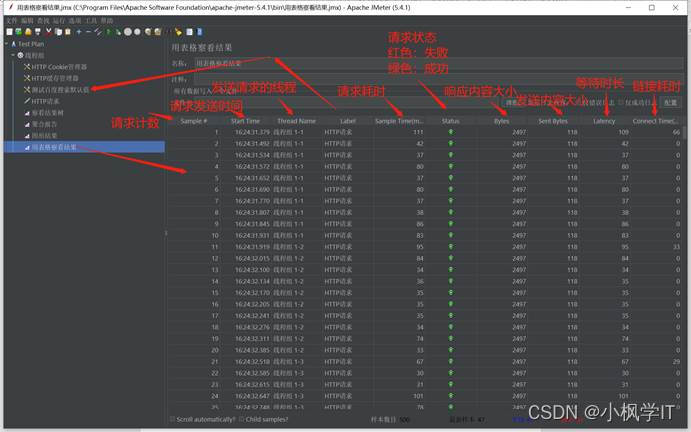Screen dimensions: 691x432
Task: Toggle the Child samples checkbox
Action: click(241, 419)
